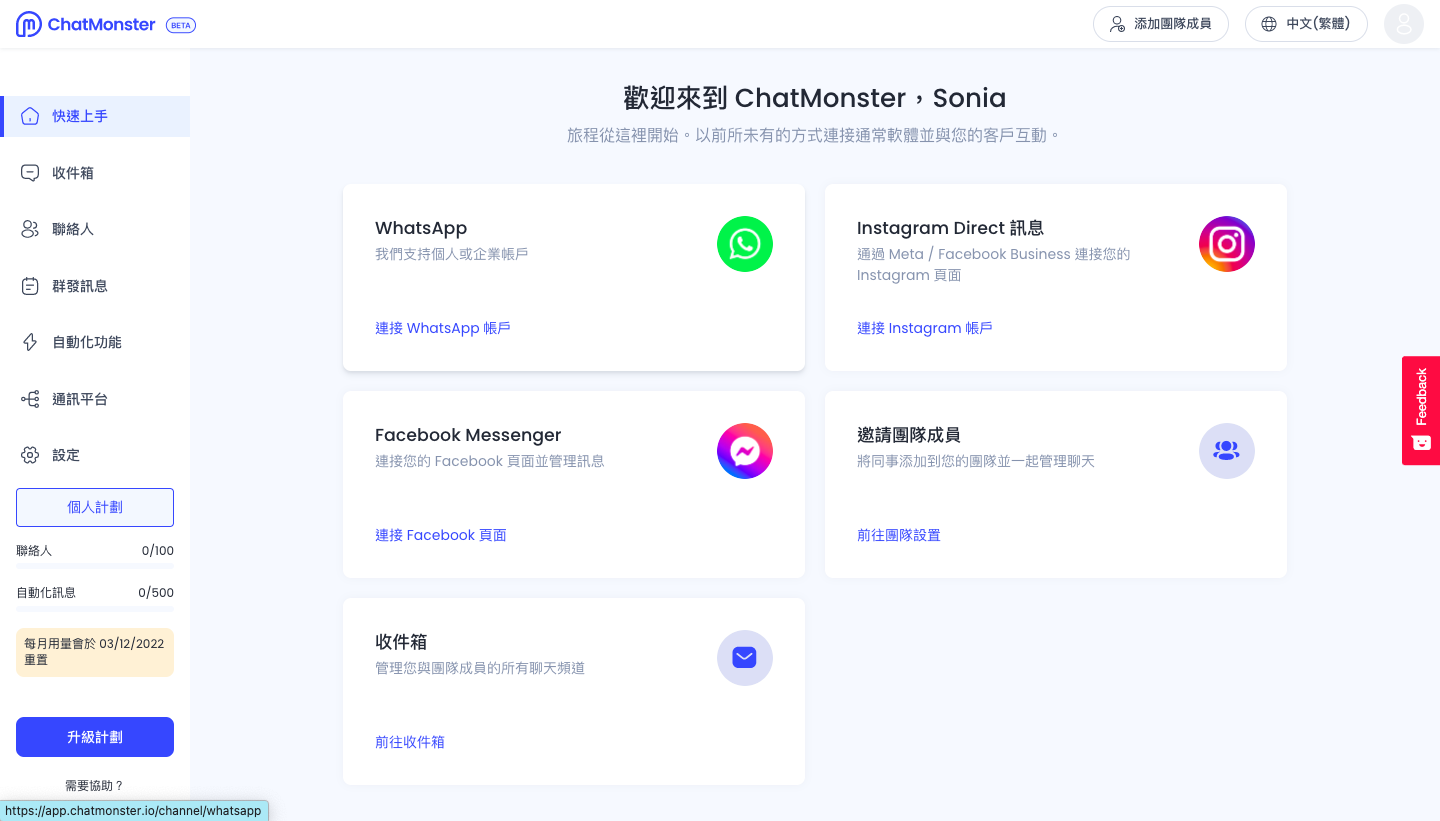Click the calendar icon for 群發訊息
This screenshot has height=821, width=1440.
point(30,286)
